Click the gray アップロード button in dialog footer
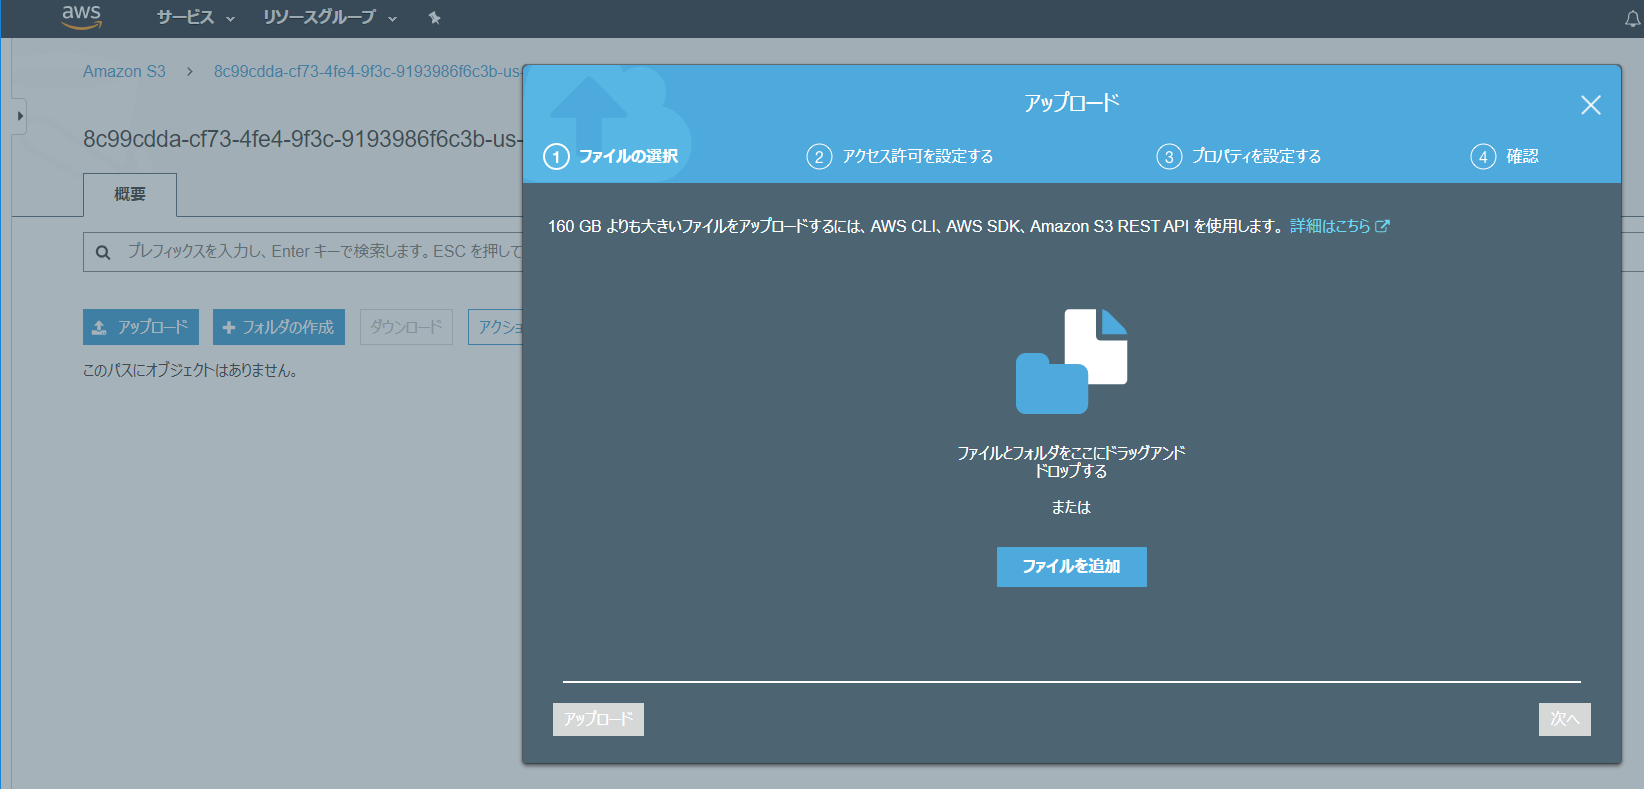Screen dimensions: 1644x789 [598, 719]
